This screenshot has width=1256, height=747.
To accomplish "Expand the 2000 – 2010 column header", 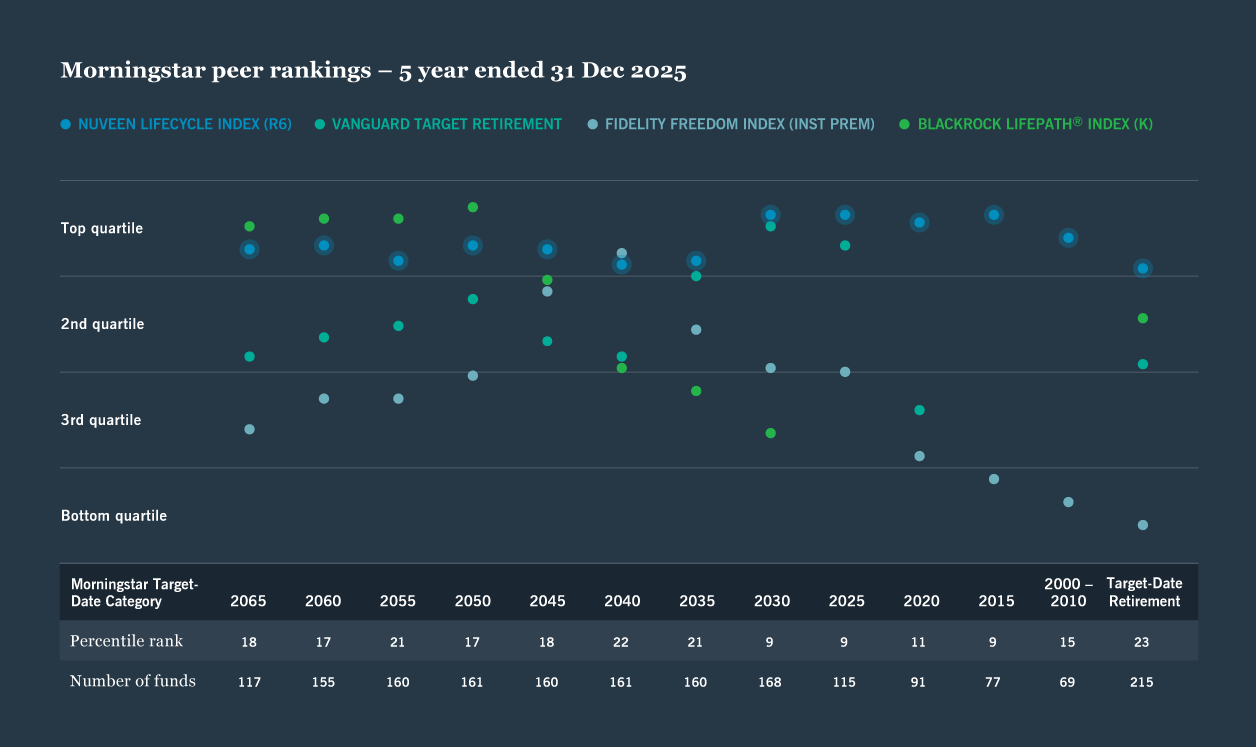I will click(x=1067, y=591).
